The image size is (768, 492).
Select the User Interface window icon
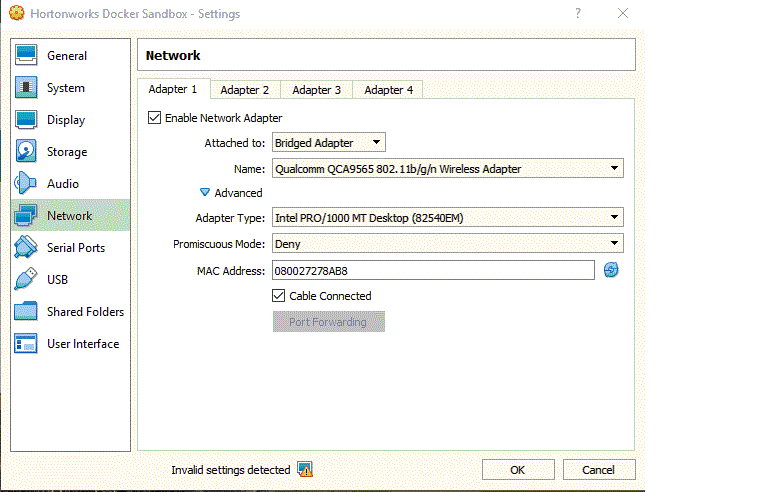26,344
